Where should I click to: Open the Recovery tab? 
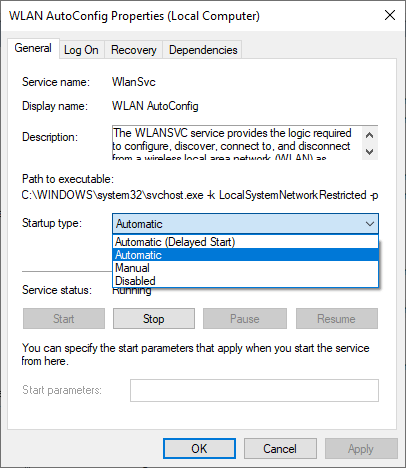click(x=133, y=50)
